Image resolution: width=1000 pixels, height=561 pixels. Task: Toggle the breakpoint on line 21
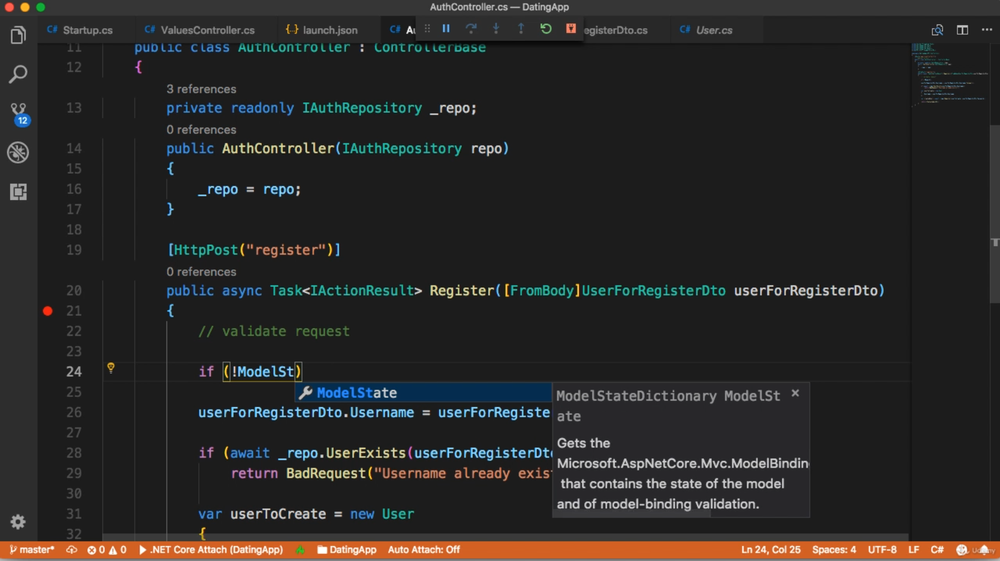(x=48, y=311)
